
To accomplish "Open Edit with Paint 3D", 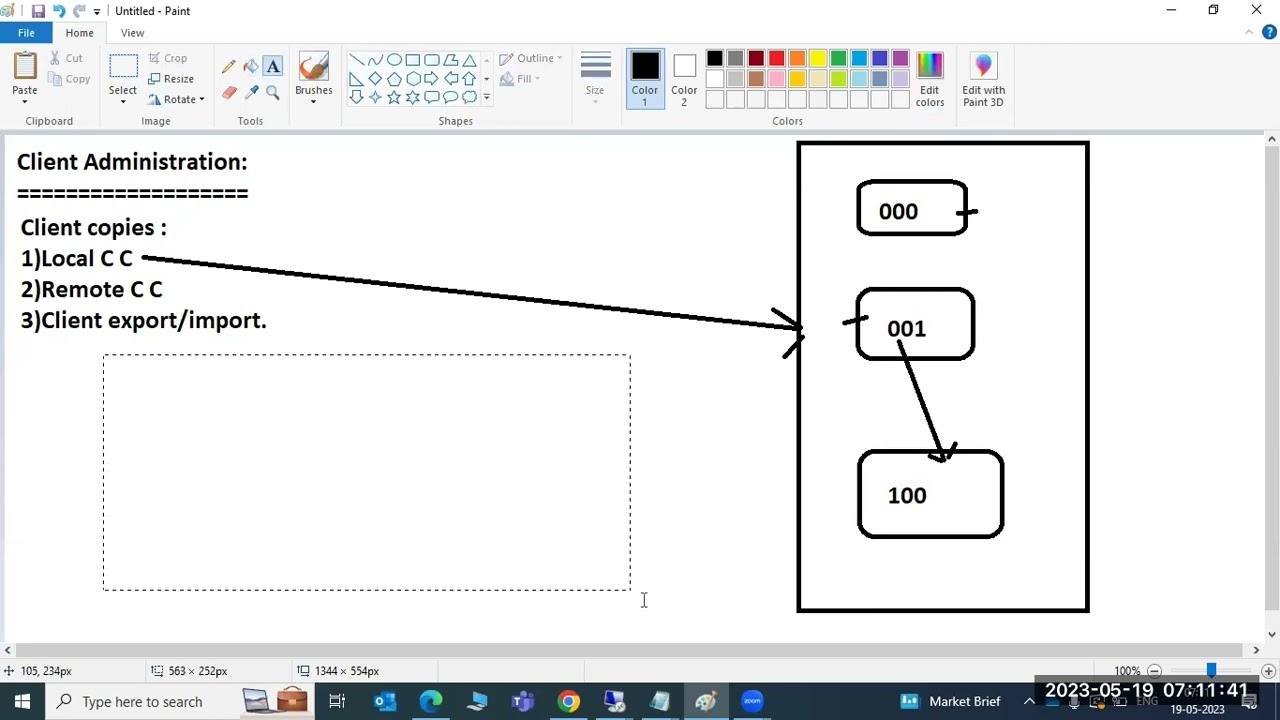I will [x=984, y=79].
